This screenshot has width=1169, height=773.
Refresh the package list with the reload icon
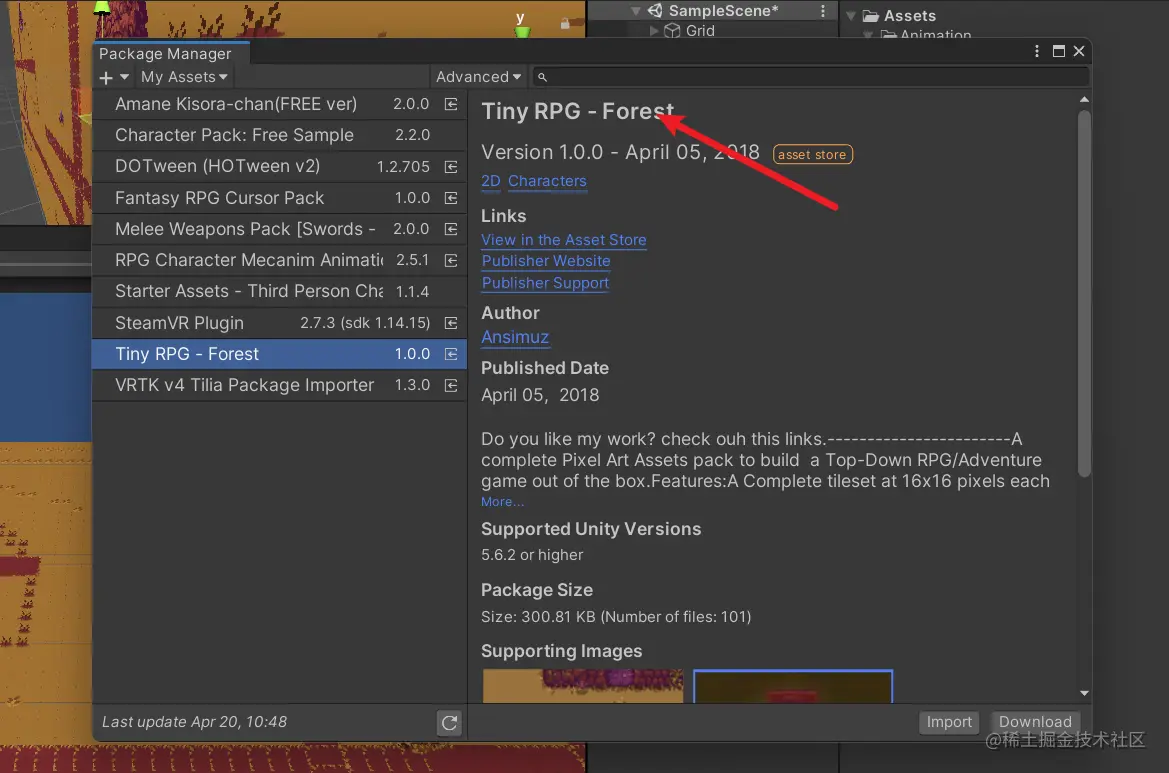pyautogui.click(x=450, y=722)
